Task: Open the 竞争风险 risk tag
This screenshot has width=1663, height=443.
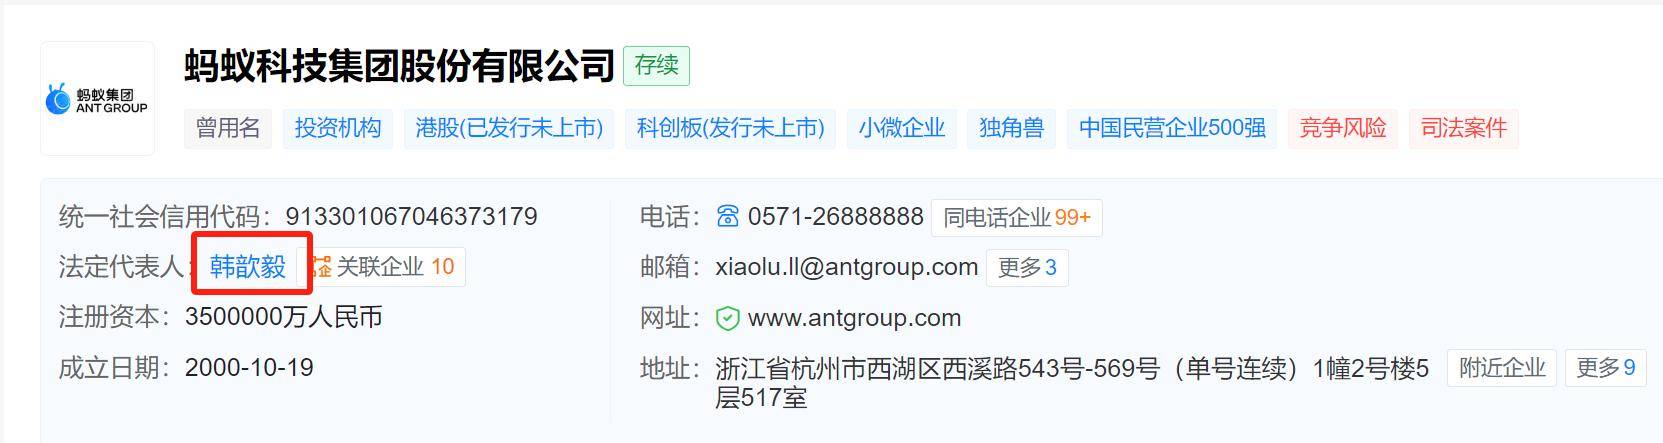Action: tap(1343, 128)
